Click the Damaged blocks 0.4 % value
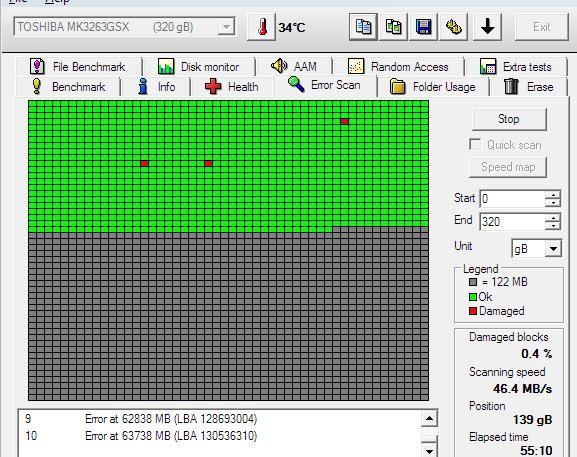 point(537,354)
